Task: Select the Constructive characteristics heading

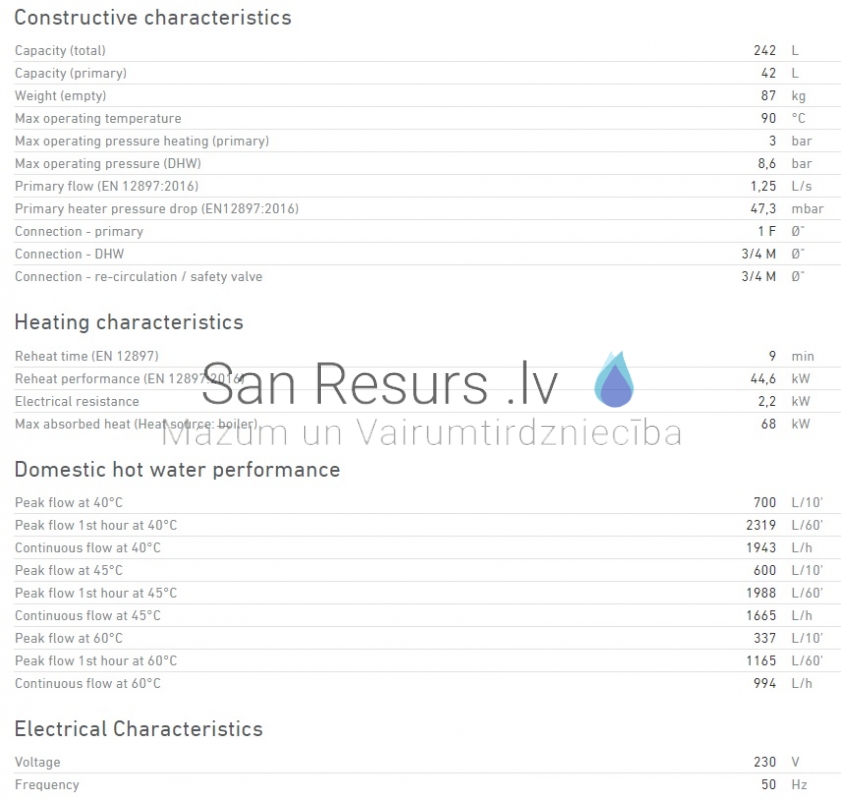Action: coord(153,18)
